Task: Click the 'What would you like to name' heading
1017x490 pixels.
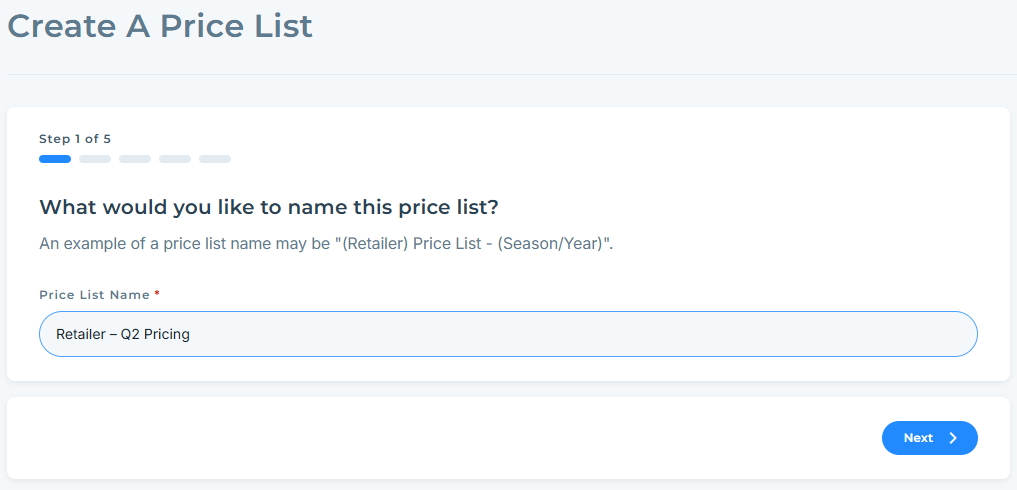Action: (x=268, y=207)
